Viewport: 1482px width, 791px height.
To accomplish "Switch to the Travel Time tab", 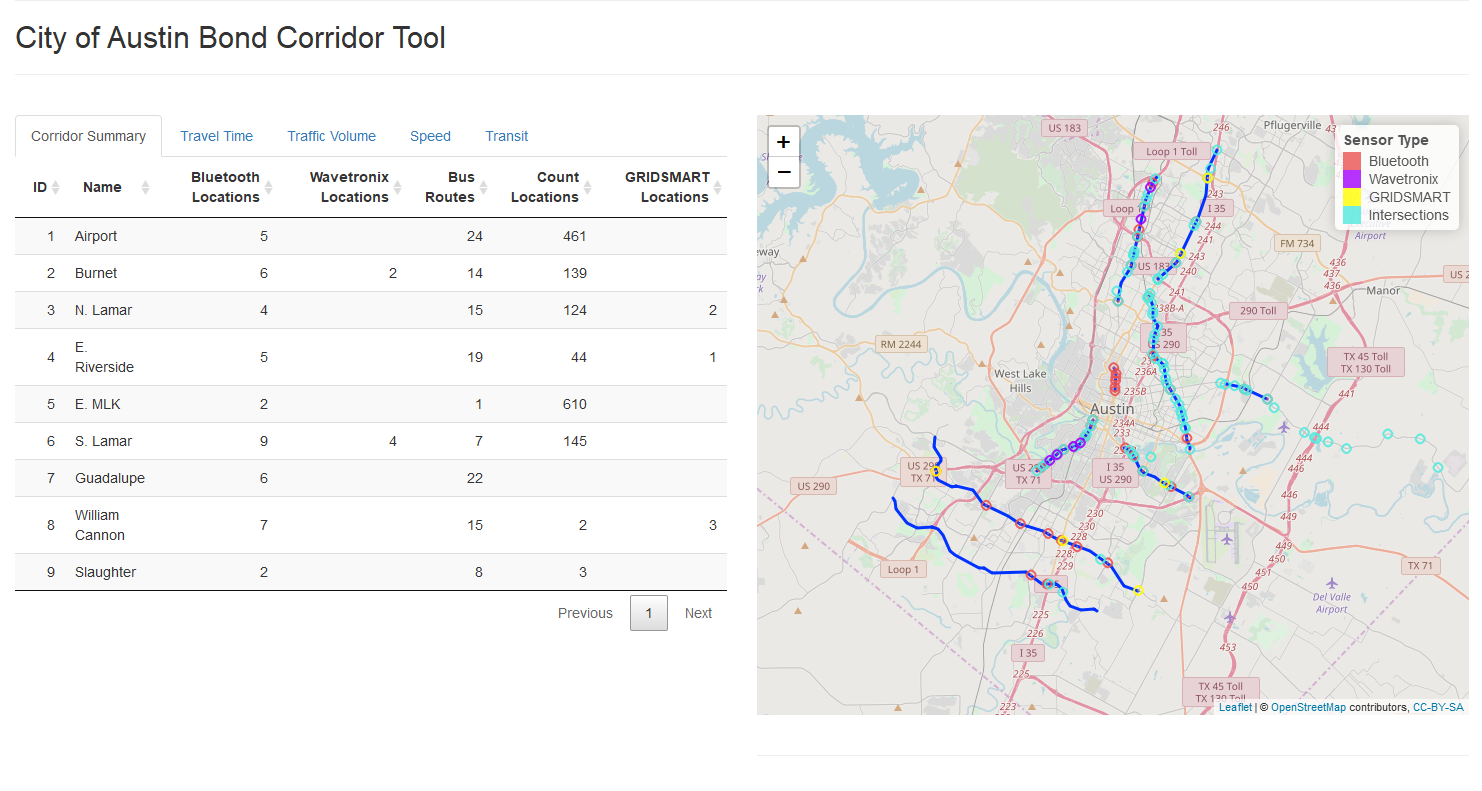I will click(x=217, y=136).
